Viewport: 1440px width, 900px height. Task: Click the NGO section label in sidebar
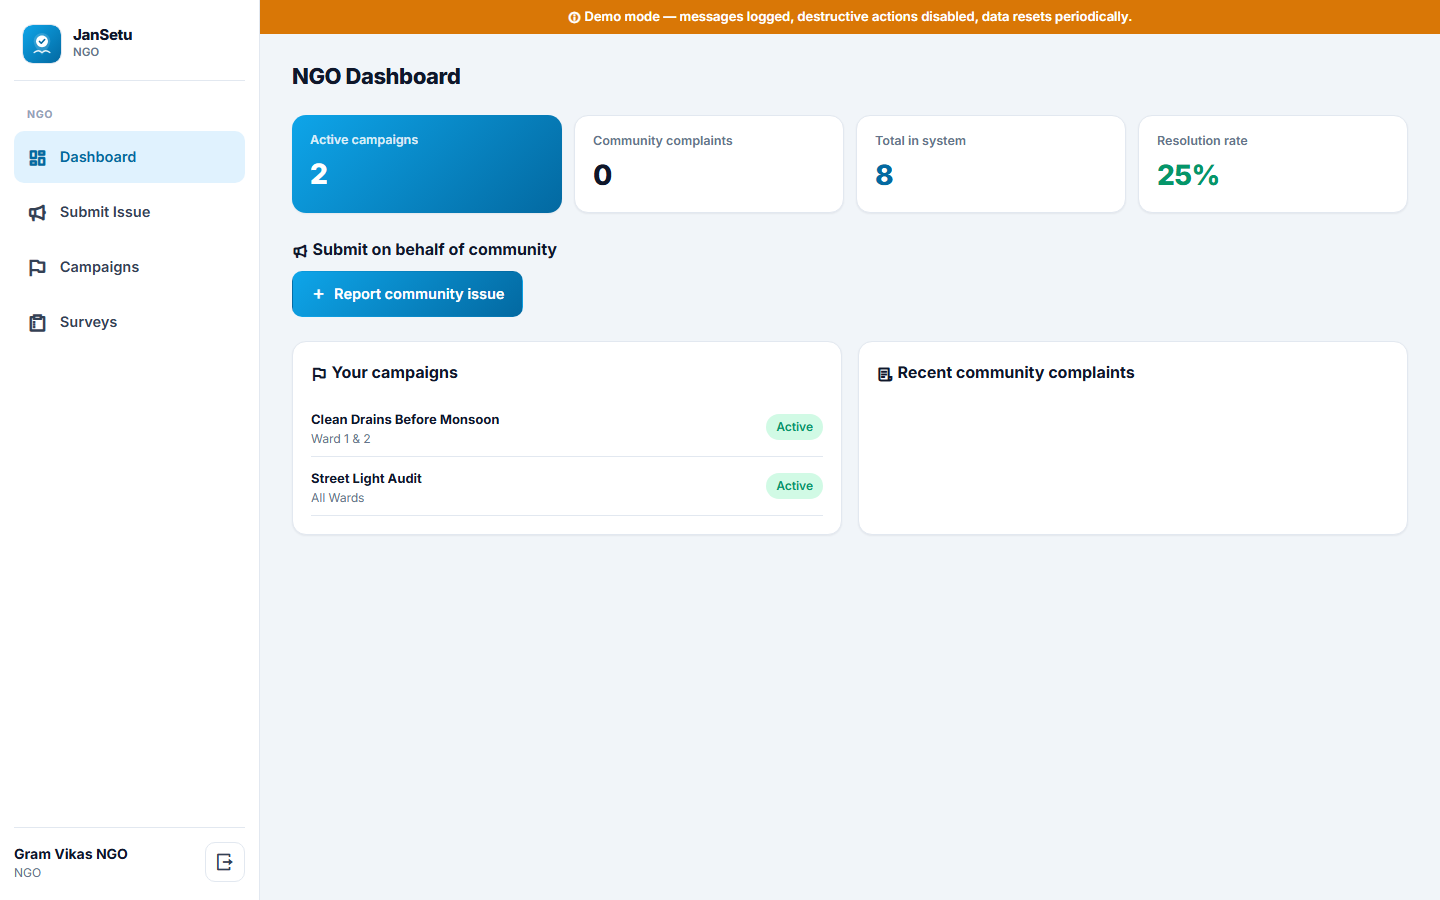click(x=40, y=114)
